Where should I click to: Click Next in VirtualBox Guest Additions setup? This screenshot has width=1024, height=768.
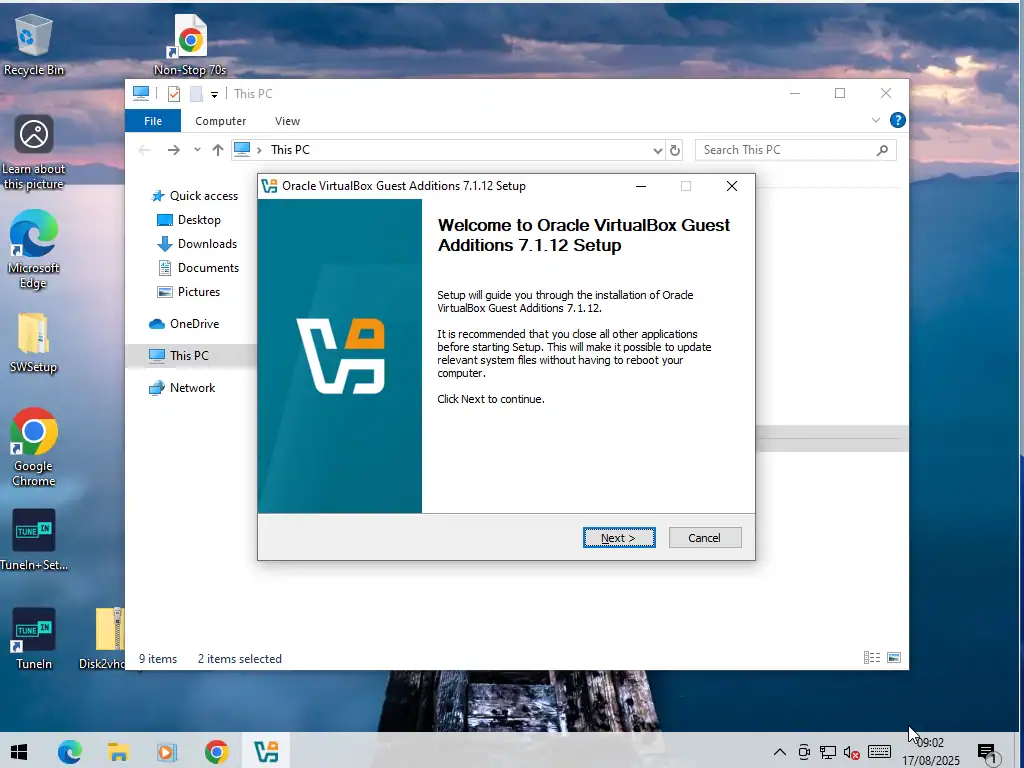[x=619, y=538]
